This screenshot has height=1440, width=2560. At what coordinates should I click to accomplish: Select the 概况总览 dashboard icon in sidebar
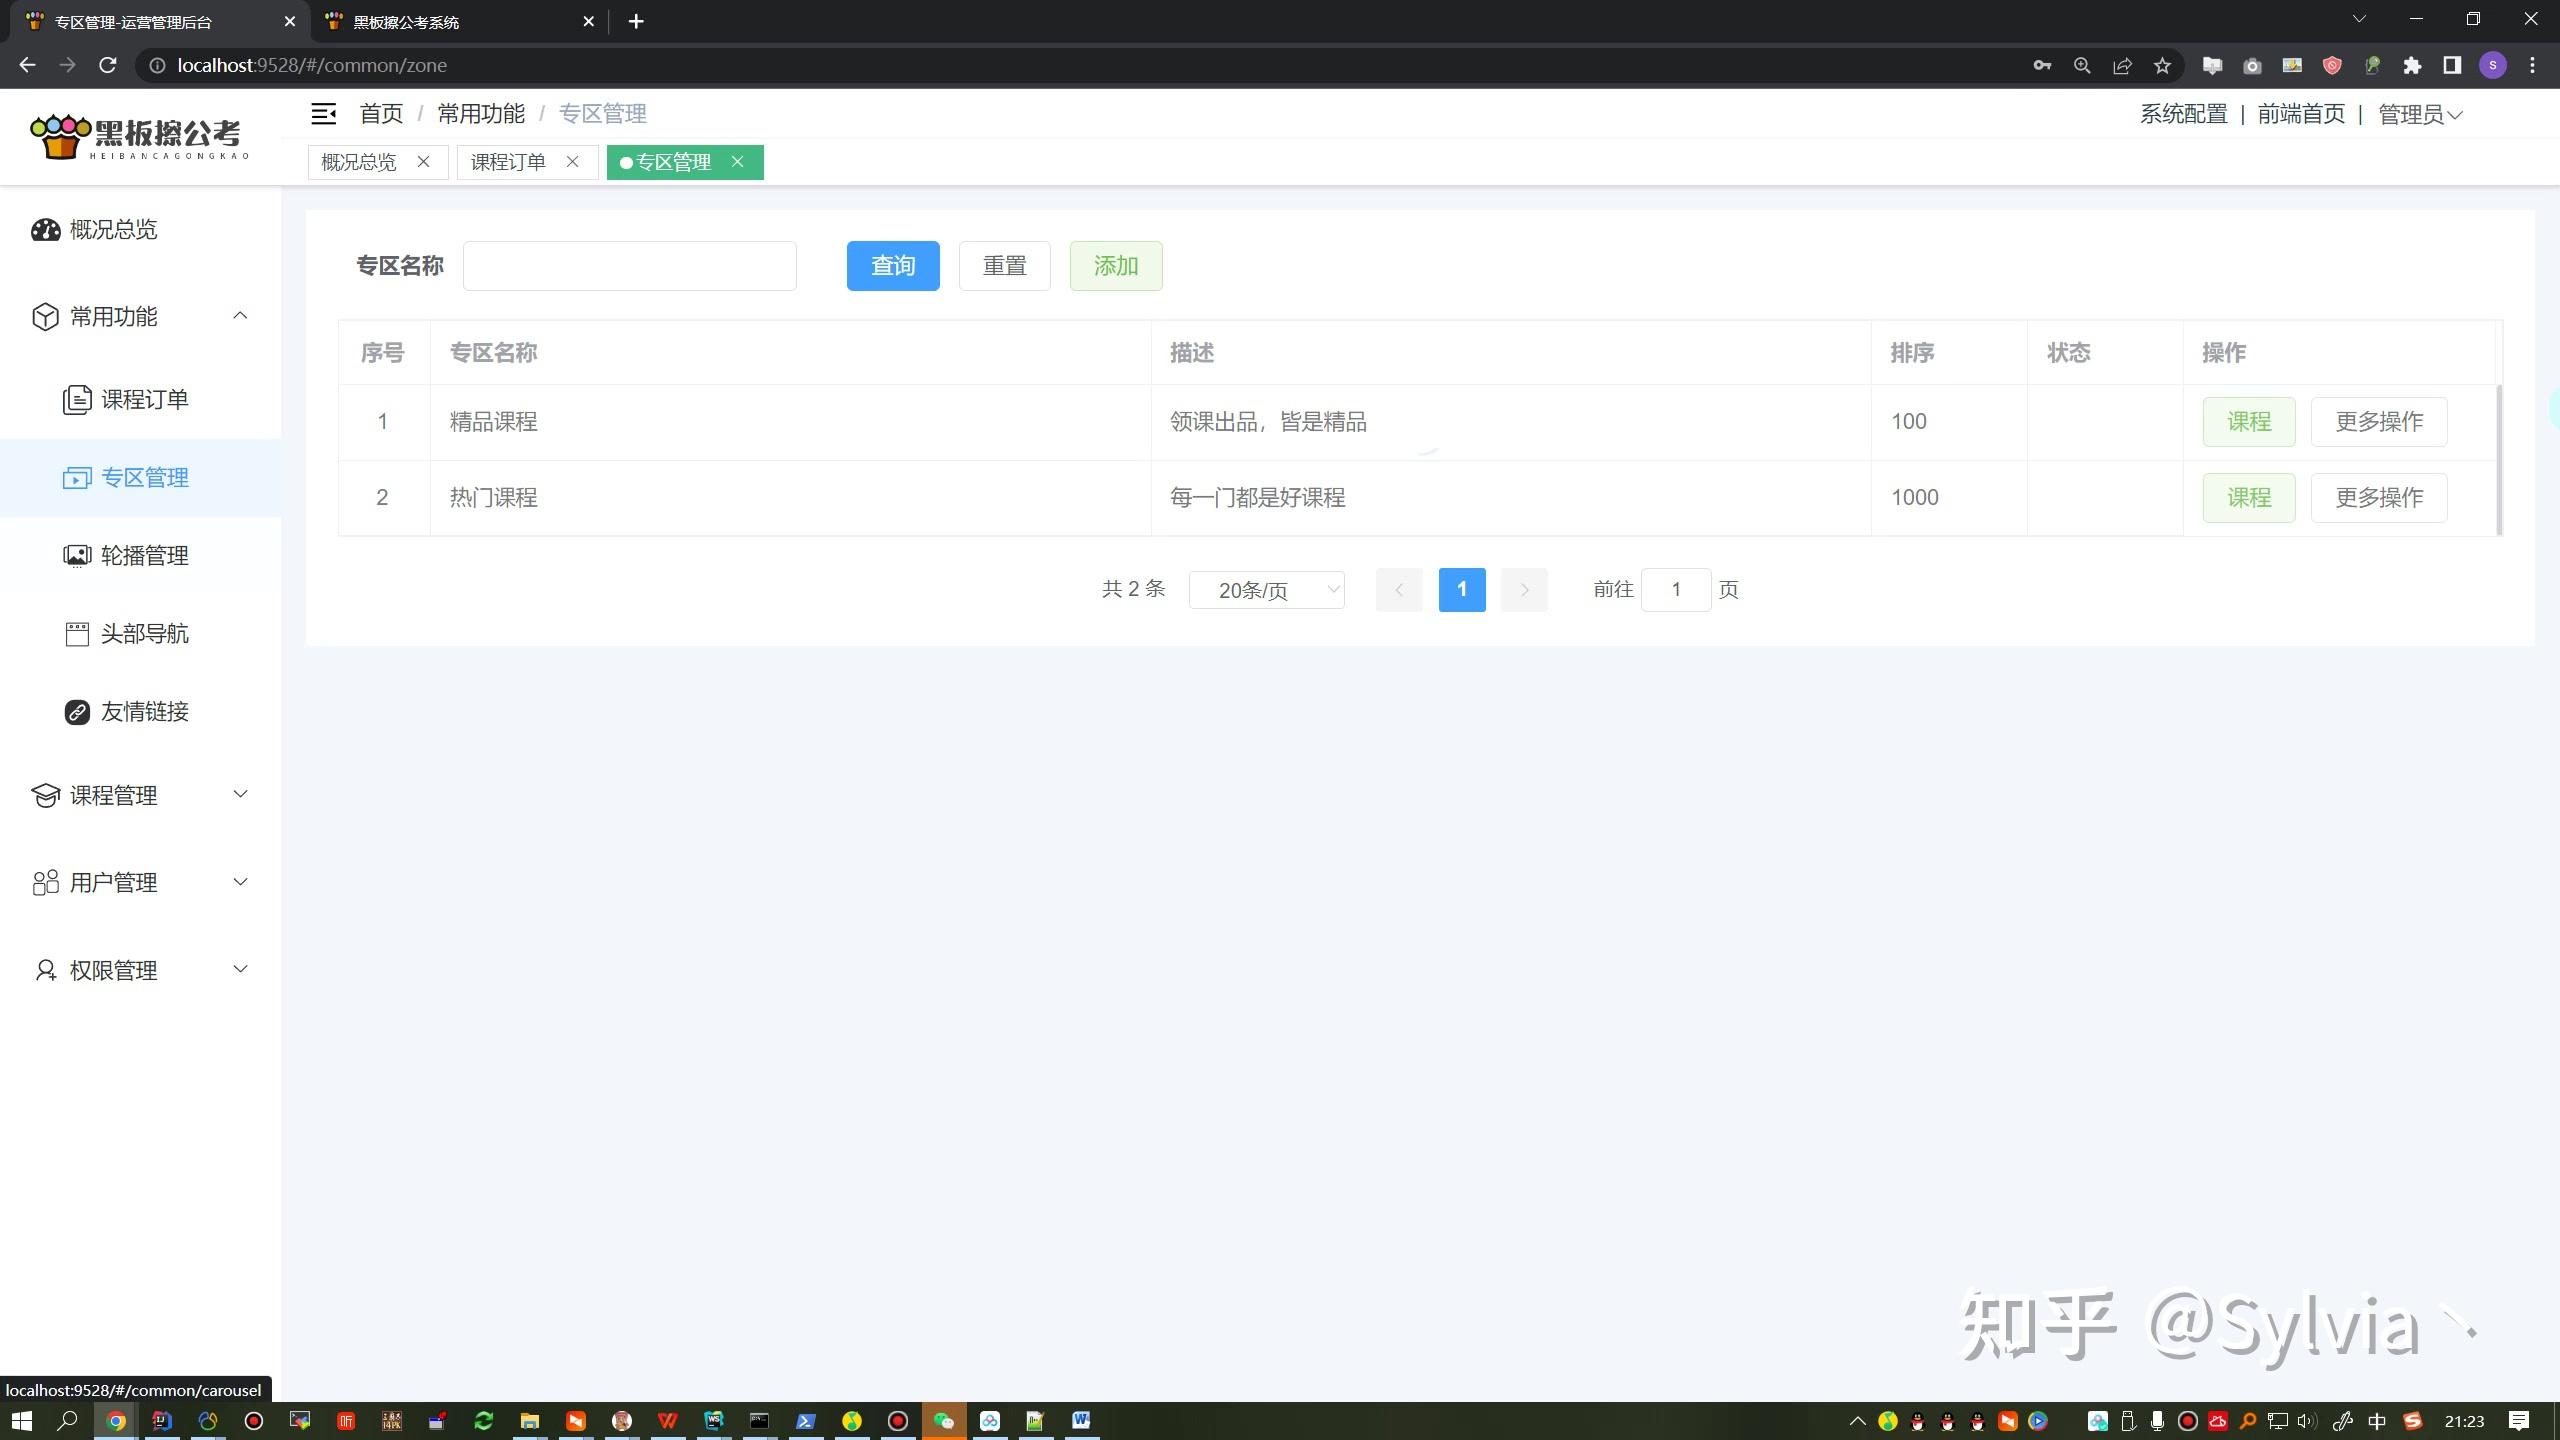[x=46, y=229]
